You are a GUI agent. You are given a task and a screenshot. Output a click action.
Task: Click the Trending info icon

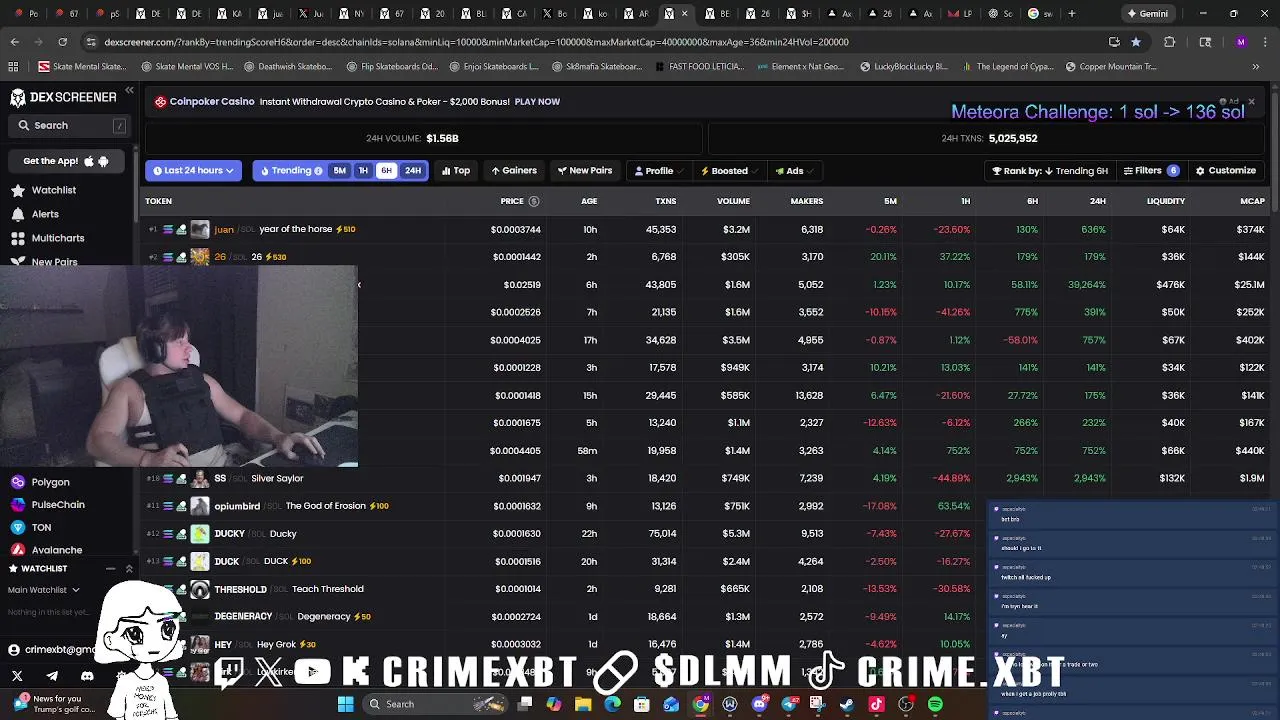point(318,171)
